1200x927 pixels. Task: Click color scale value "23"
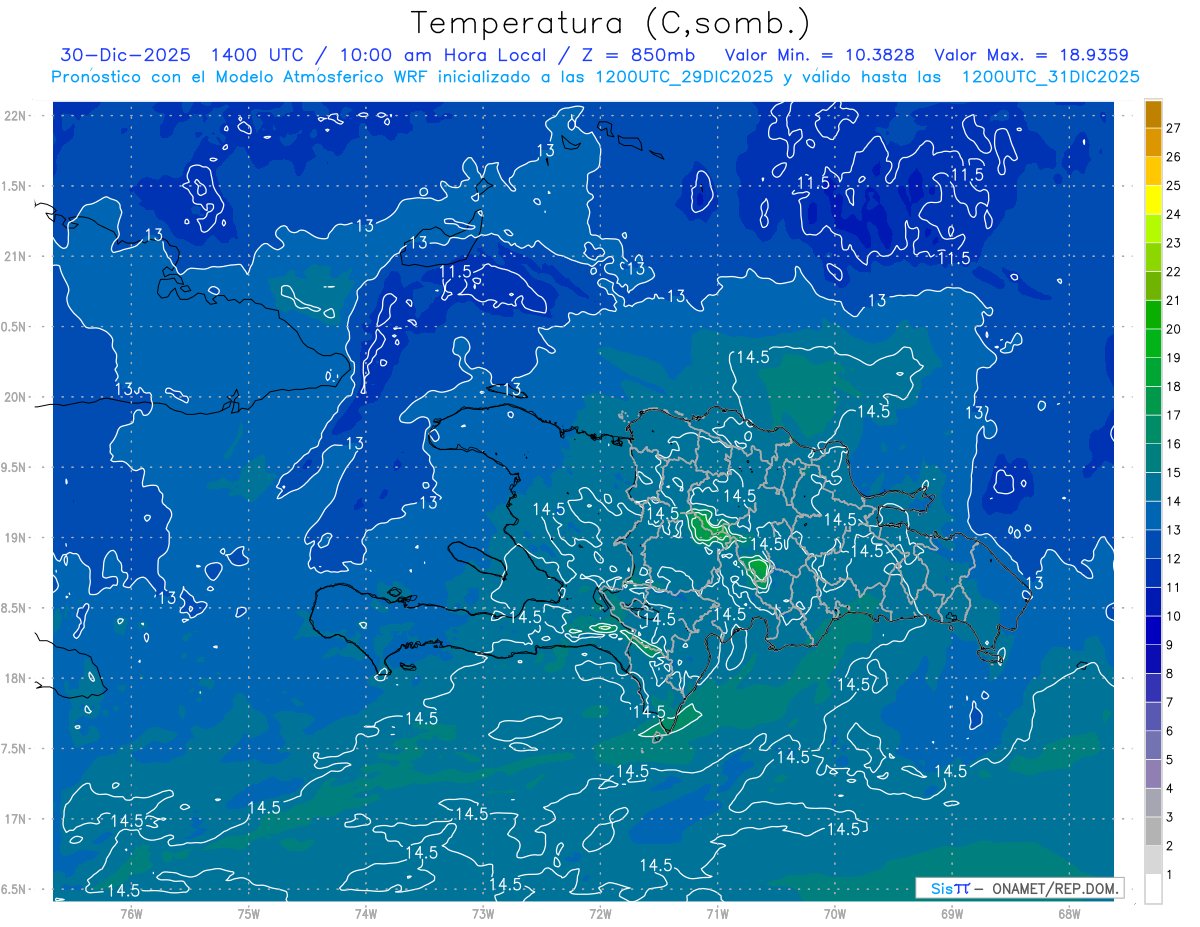click(1174, 243)
